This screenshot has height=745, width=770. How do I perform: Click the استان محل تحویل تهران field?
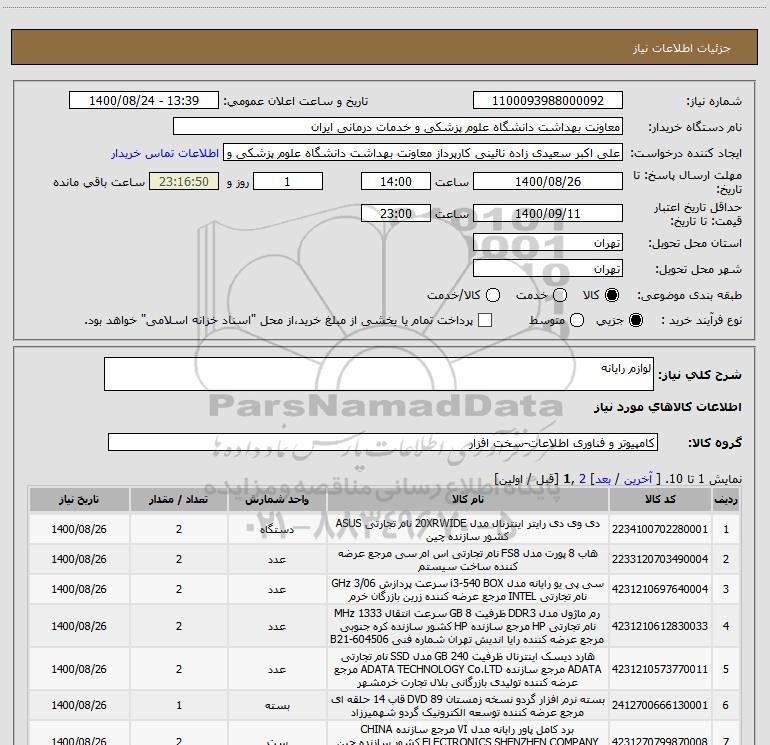pyautogui.click(x=548, y=242)
